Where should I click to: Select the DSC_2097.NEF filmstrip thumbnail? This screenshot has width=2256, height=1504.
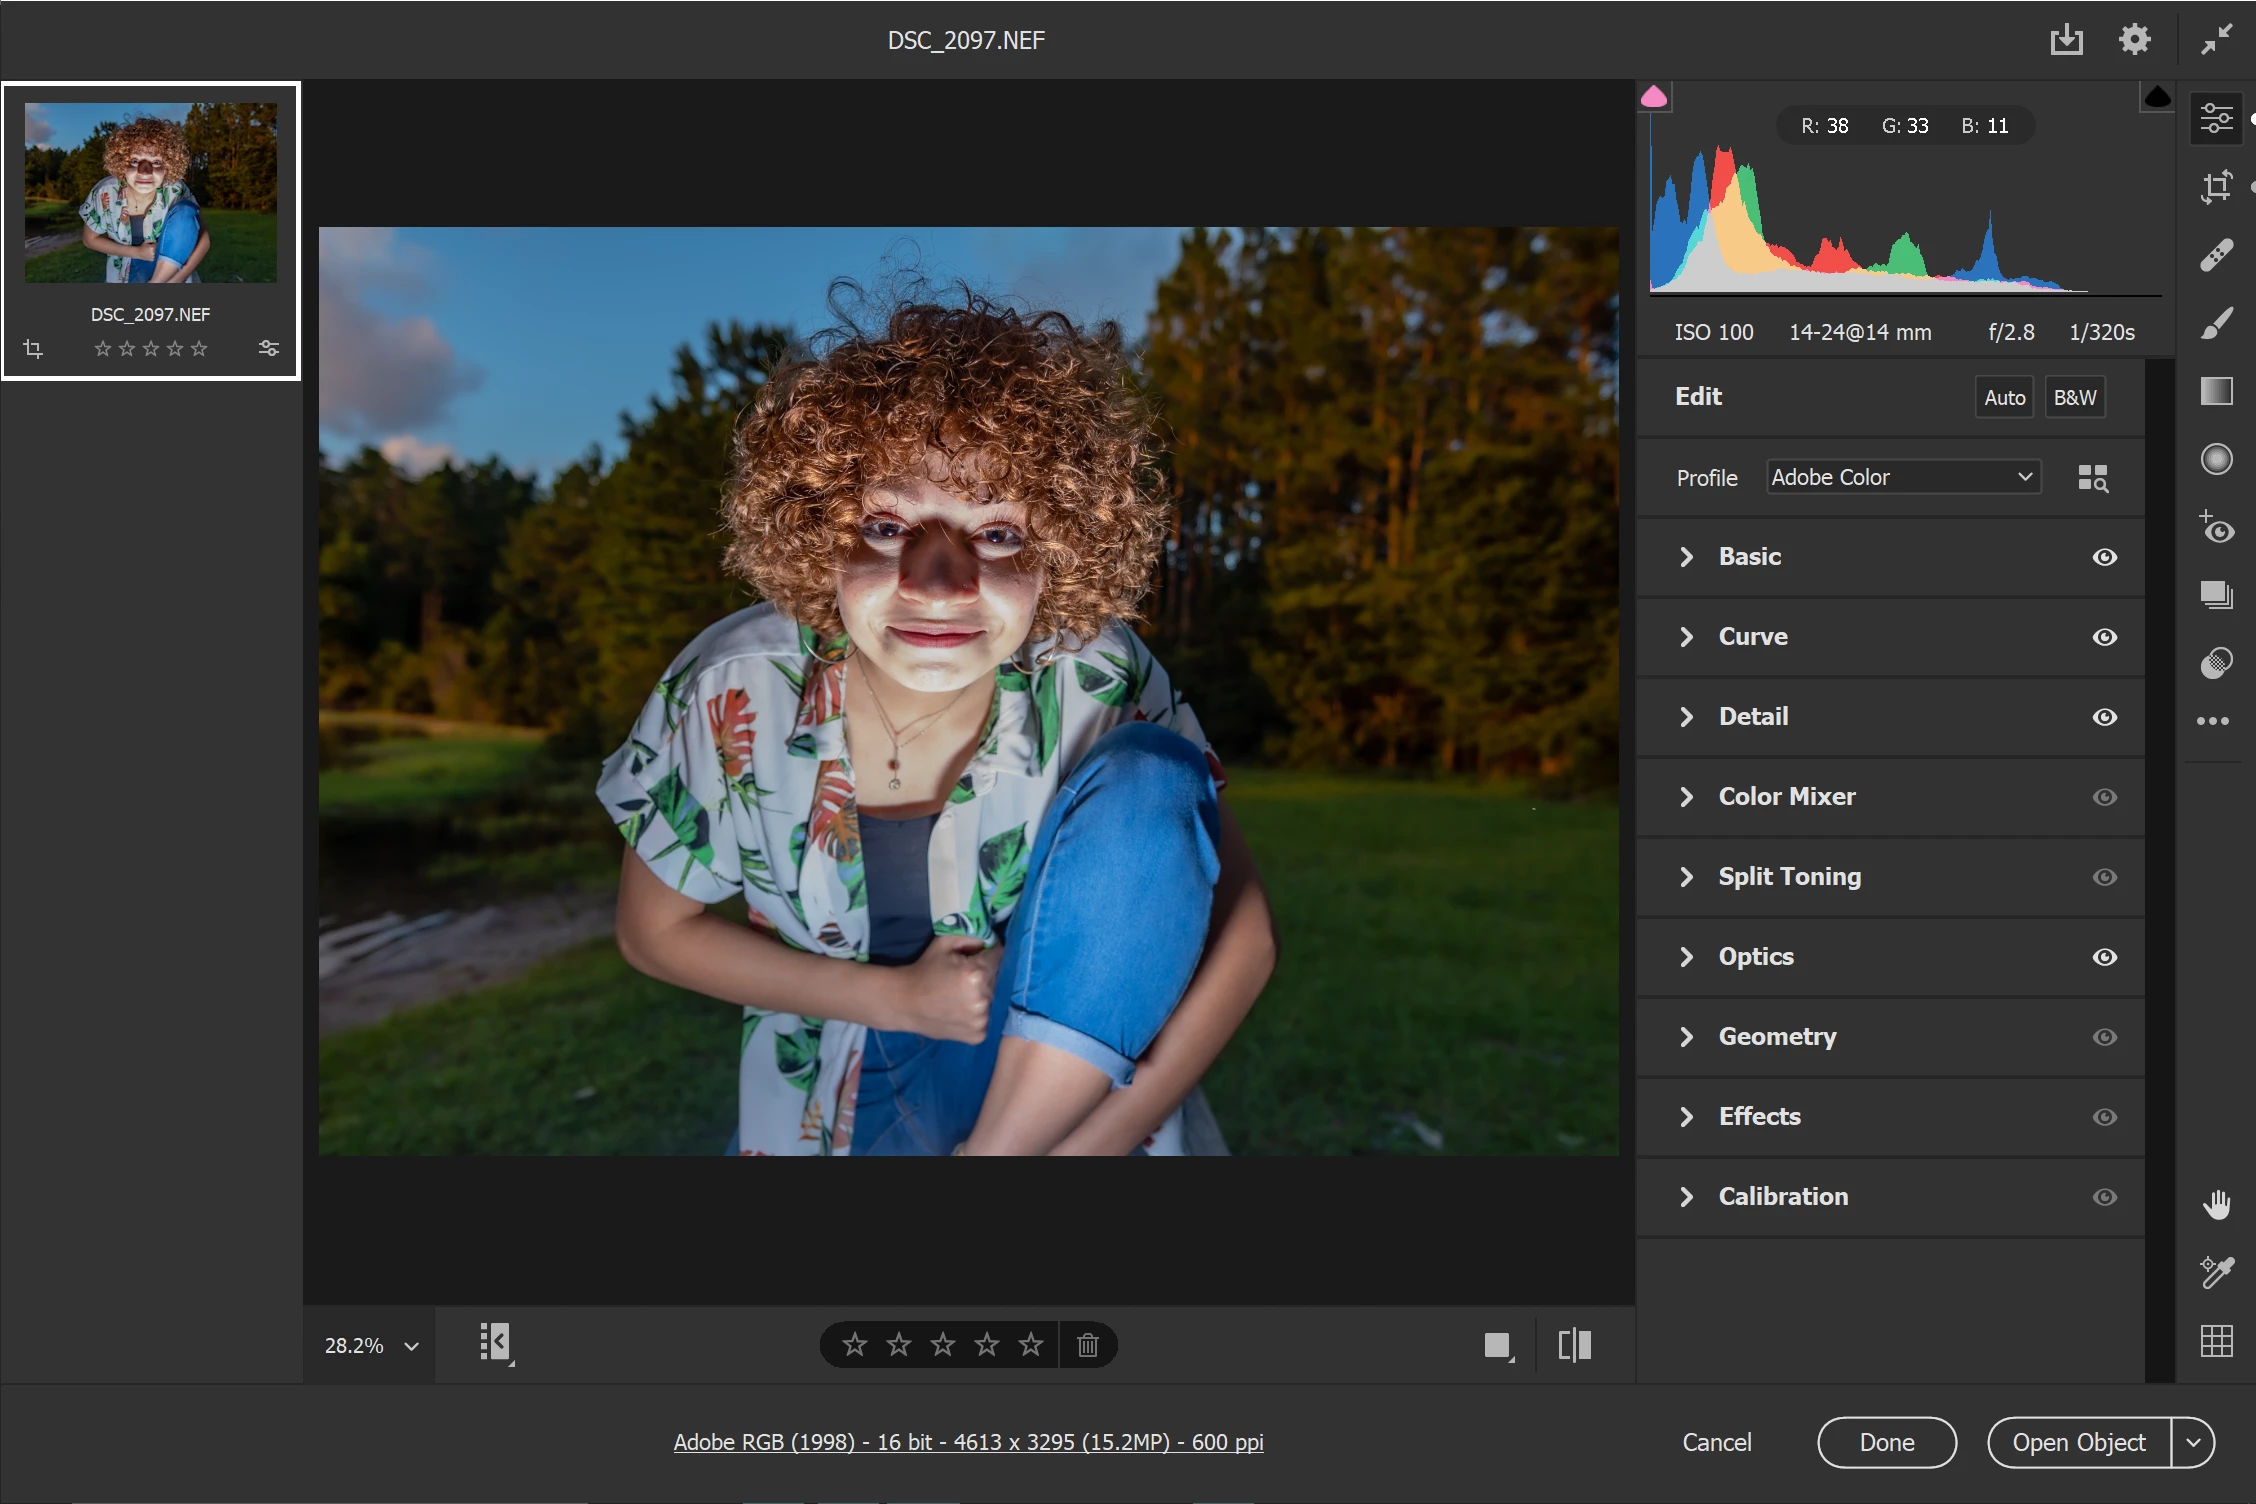coord(151,193)
